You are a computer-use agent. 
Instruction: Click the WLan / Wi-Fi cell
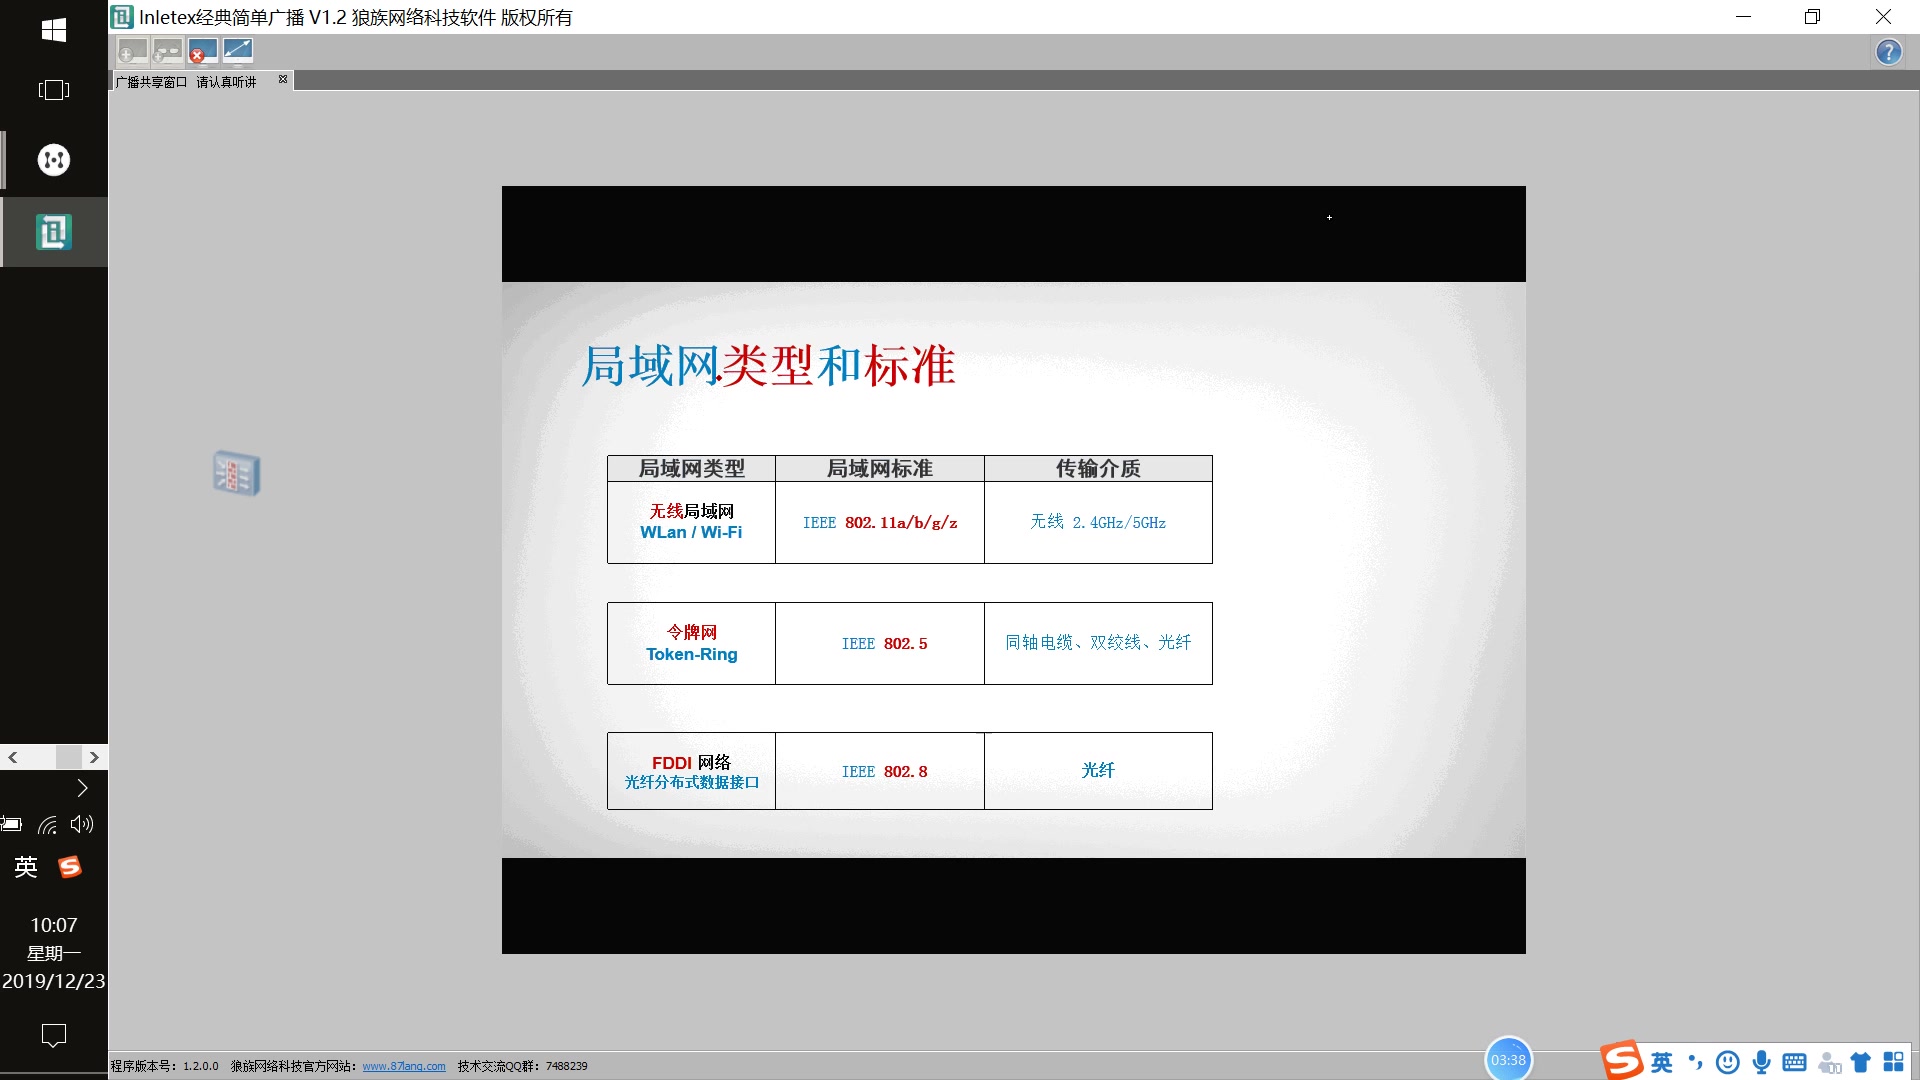tap(691, 522)
